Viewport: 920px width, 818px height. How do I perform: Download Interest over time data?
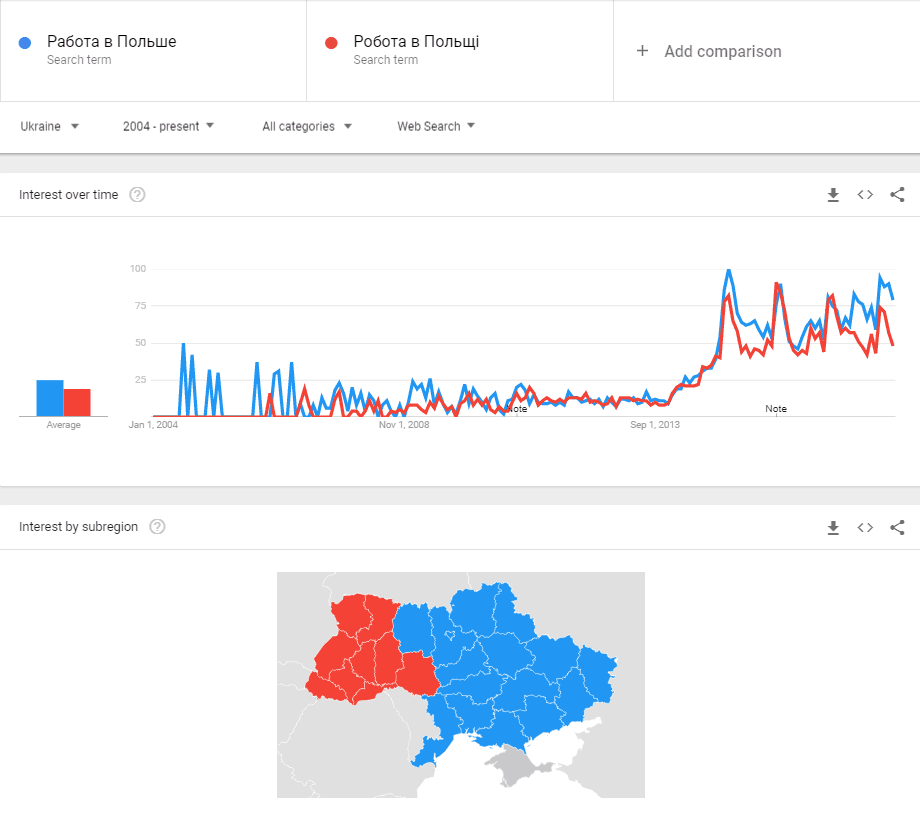click(x=833, y=195)
